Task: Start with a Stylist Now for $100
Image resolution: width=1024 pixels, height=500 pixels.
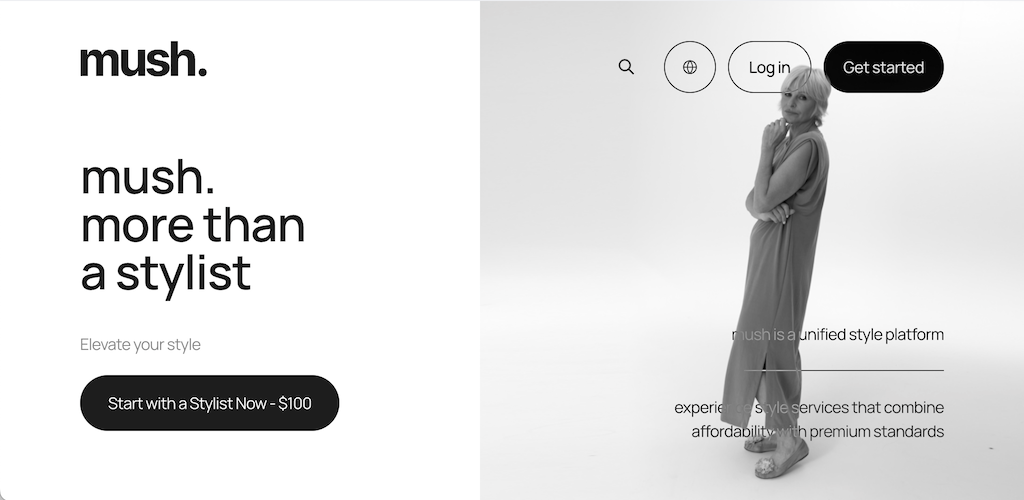Action: (x=210, y=403)
